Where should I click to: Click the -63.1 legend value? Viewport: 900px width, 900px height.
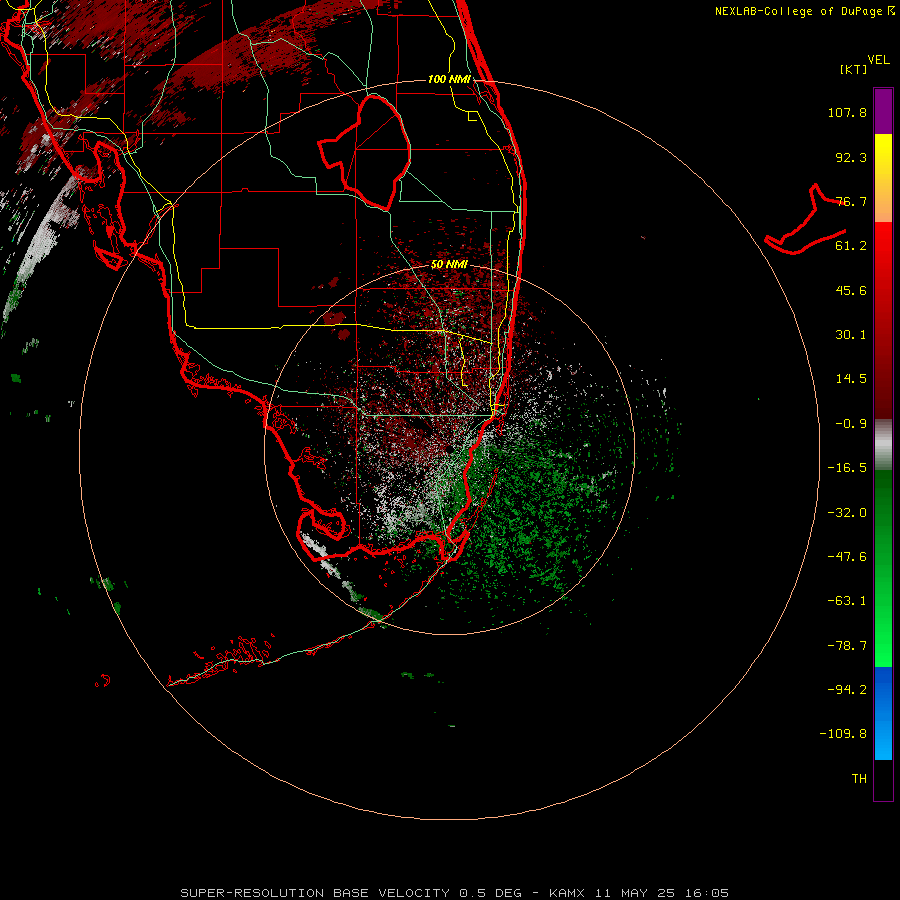[847, 601]
